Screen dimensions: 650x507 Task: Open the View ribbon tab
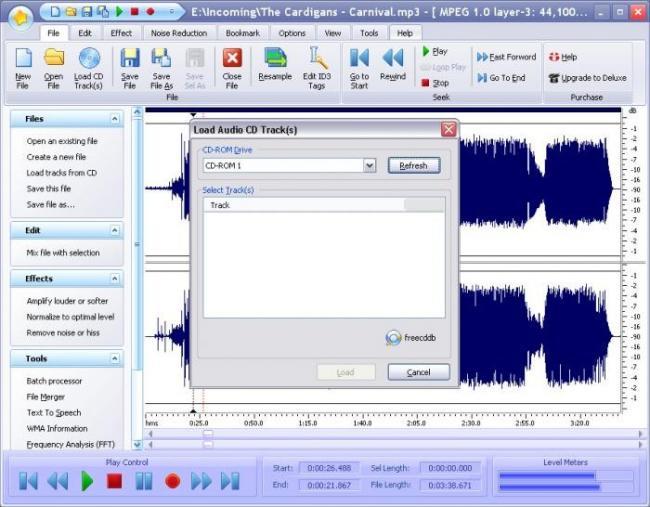click(333, 33)
